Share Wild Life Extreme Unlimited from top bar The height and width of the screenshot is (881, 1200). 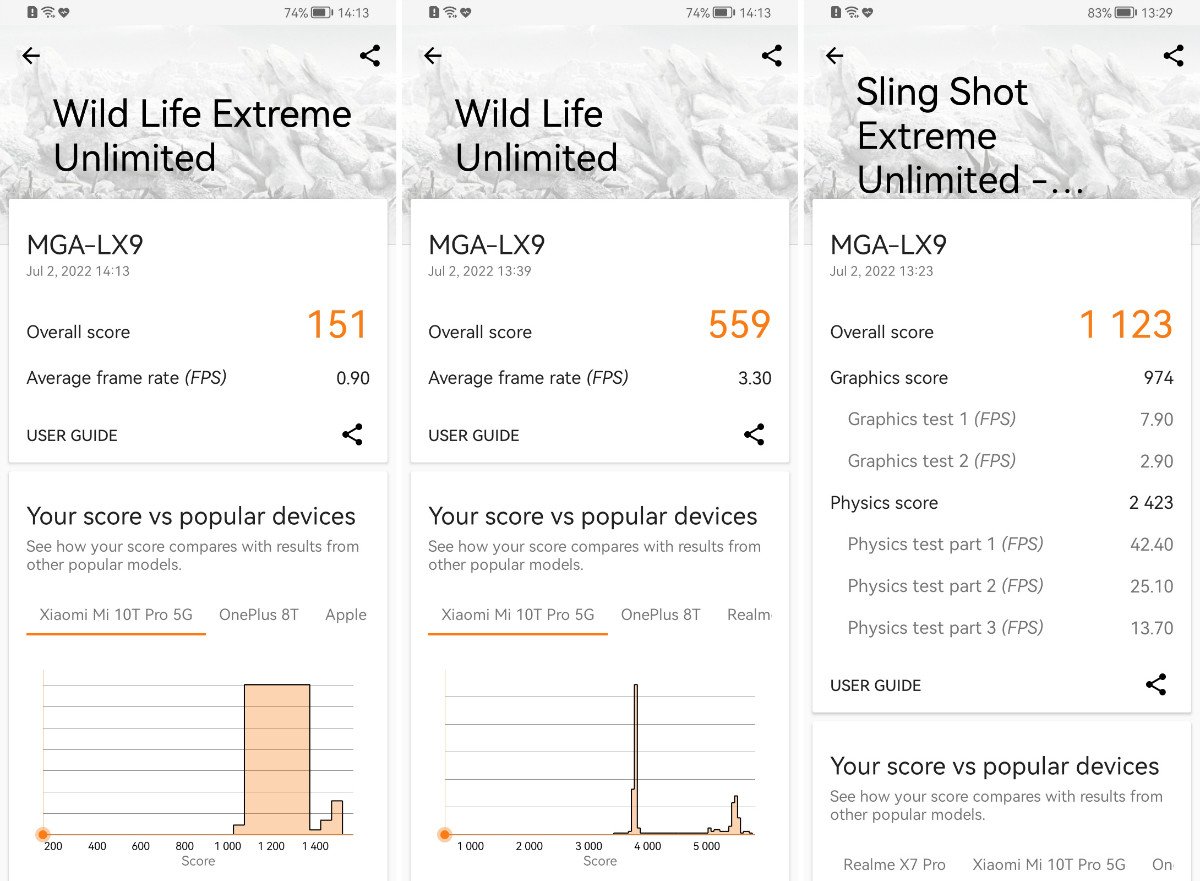pyautogui.click(x=370, y=56)
